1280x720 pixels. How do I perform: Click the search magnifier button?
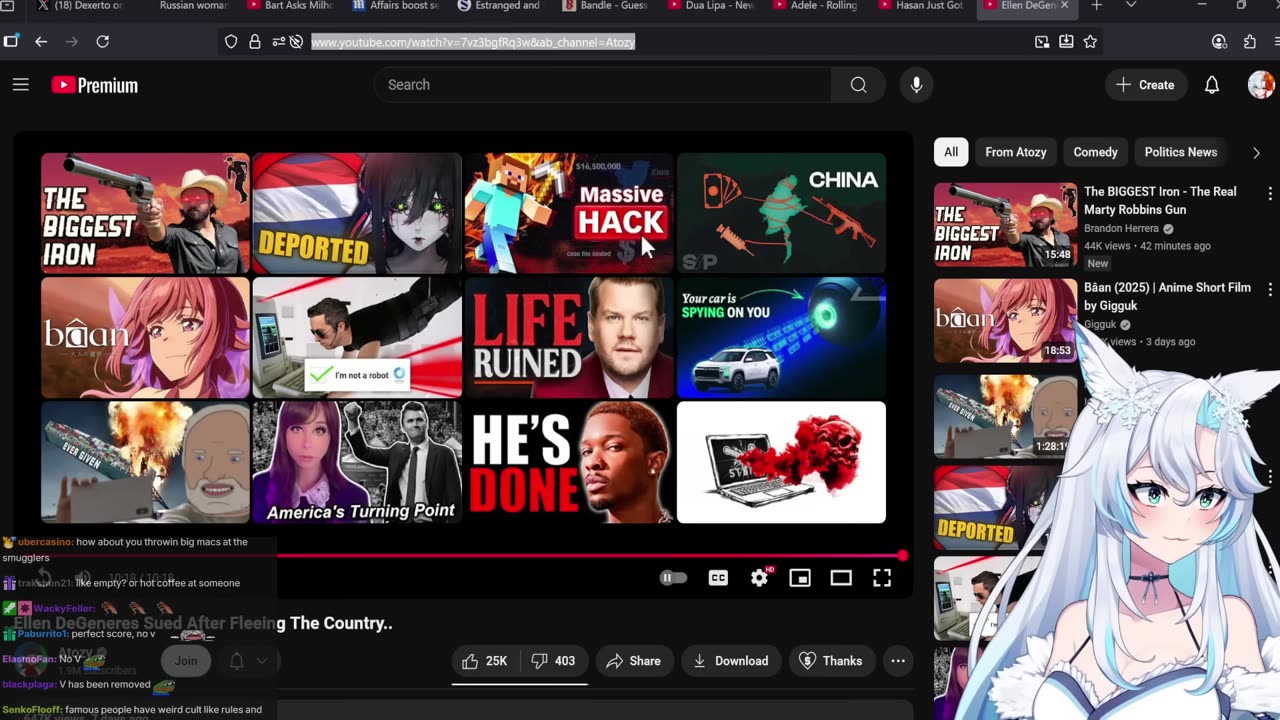click(x=858, y=85)
